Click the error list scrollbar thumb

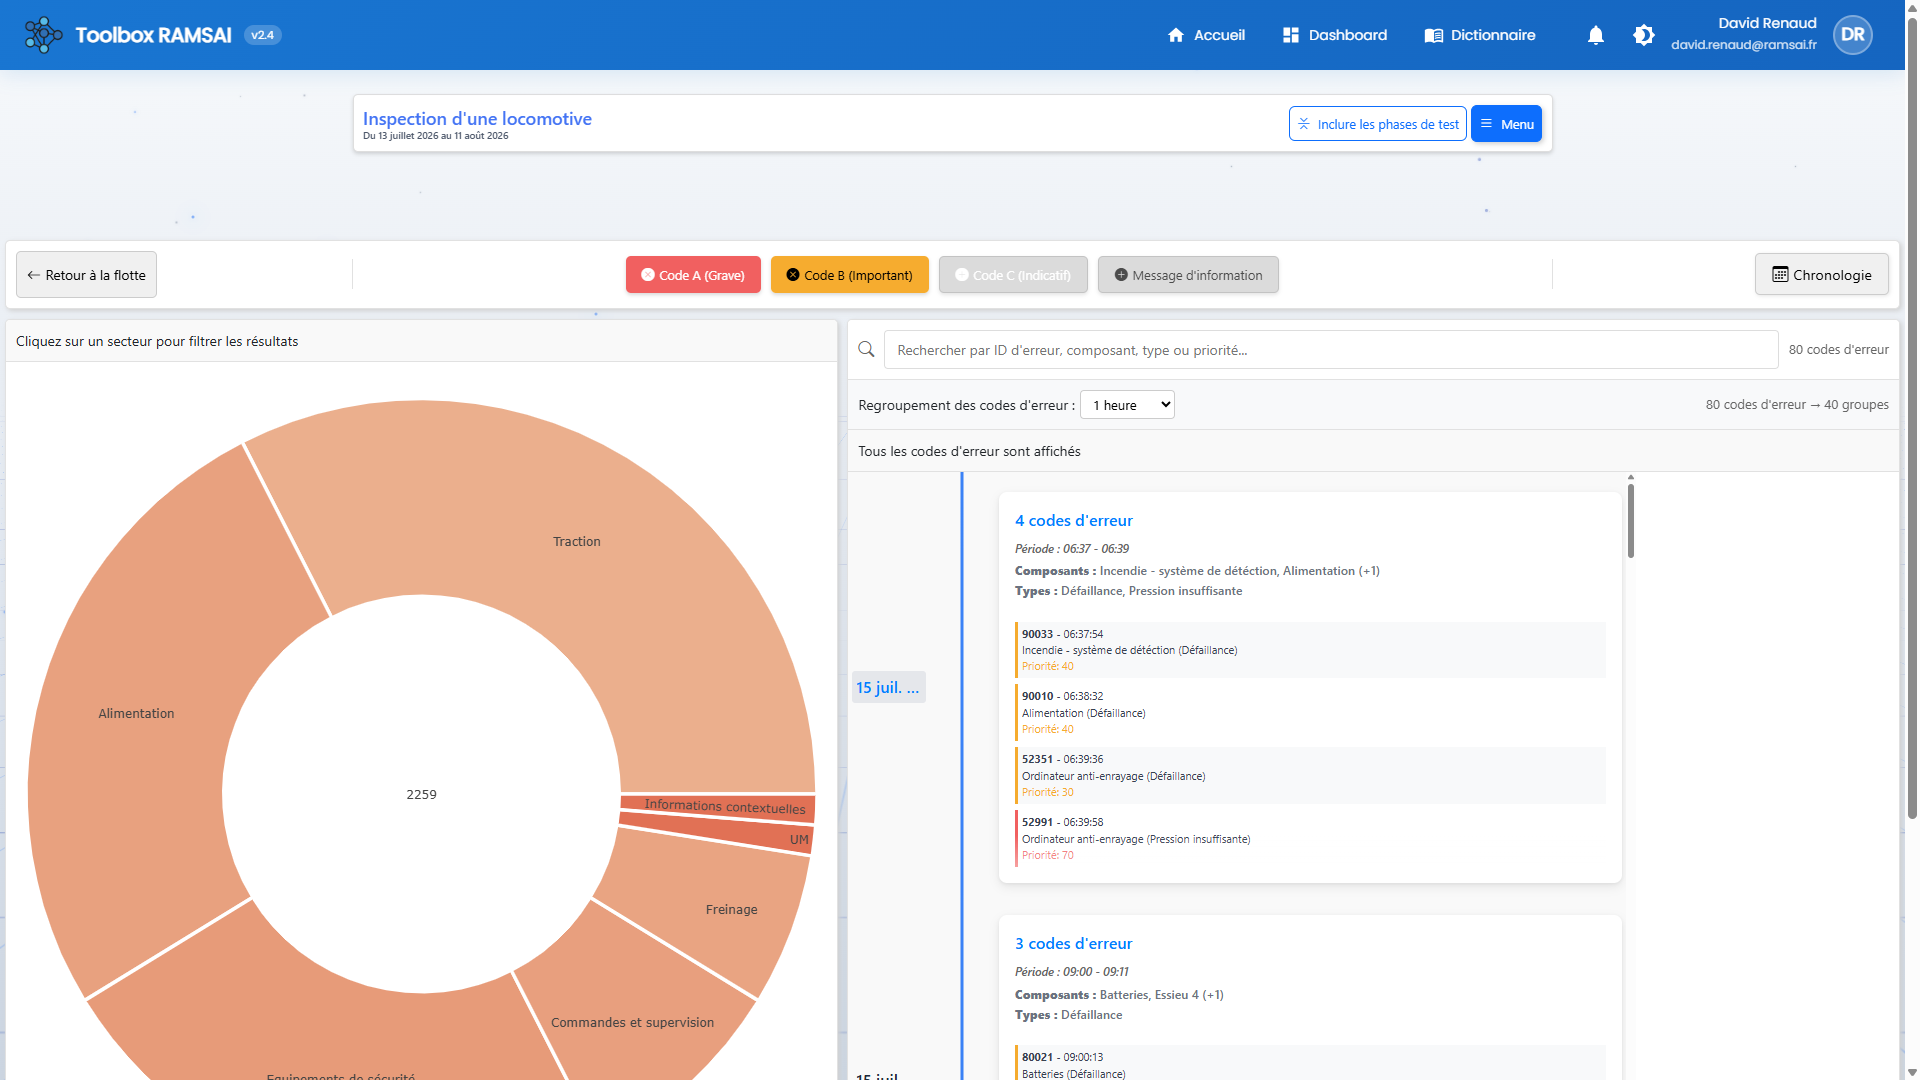click(x=1630, y=520)
